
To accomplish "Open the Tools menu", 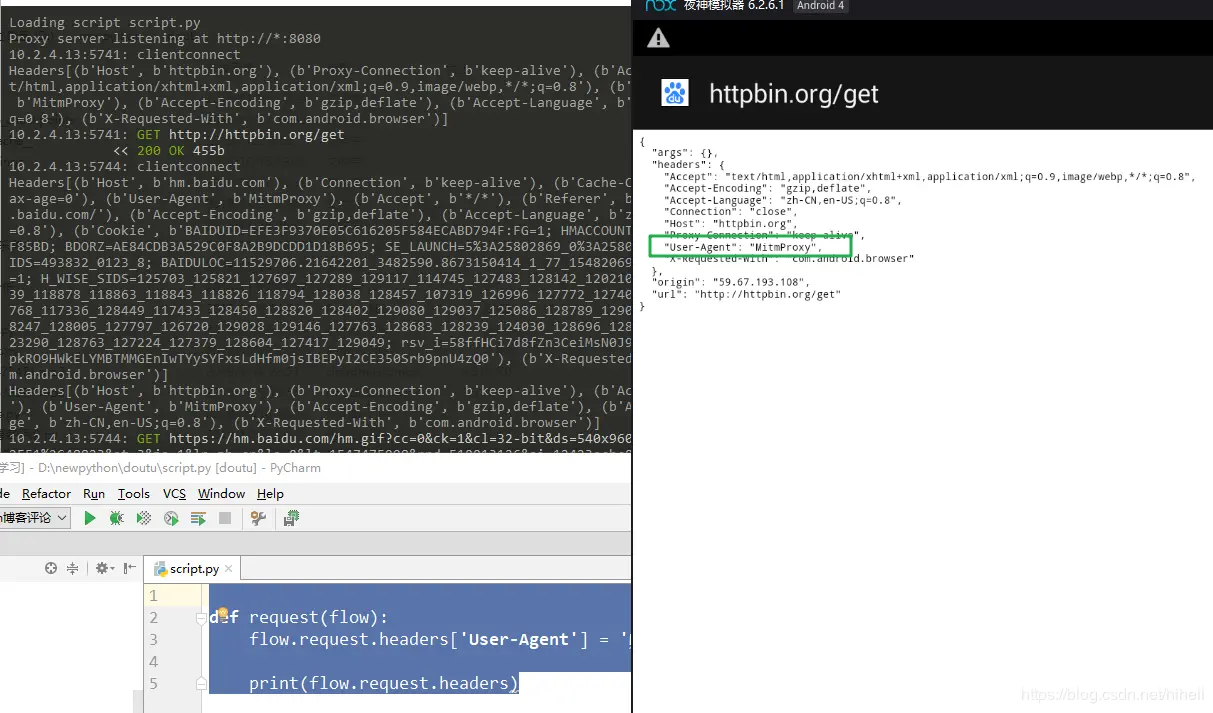I will click(x=133, y=494).
